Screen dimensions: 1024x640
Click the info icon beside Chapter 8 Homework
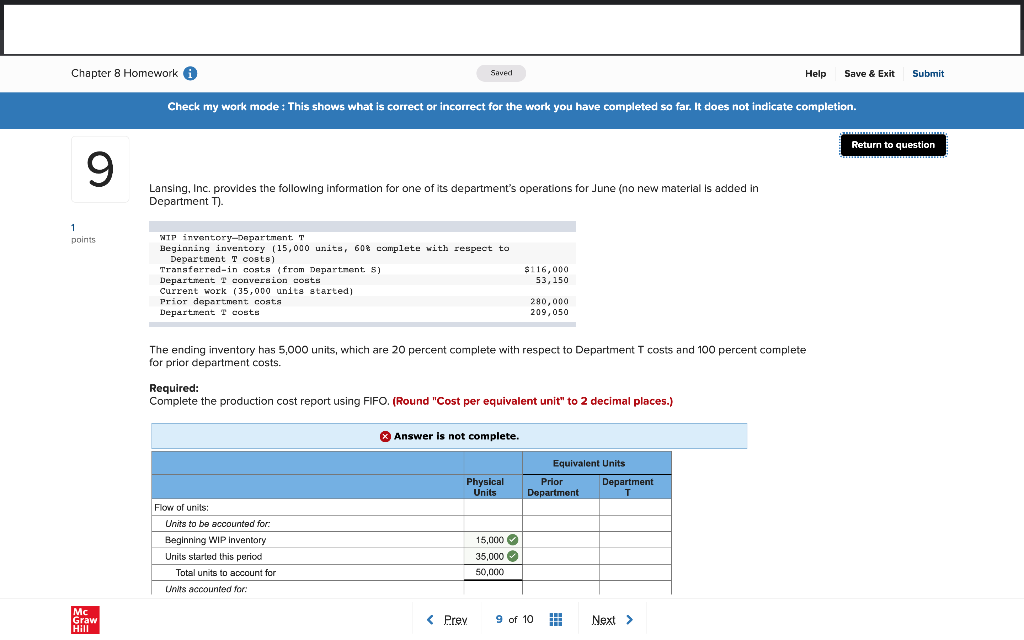pyautogui.click(x=191, y=73)
